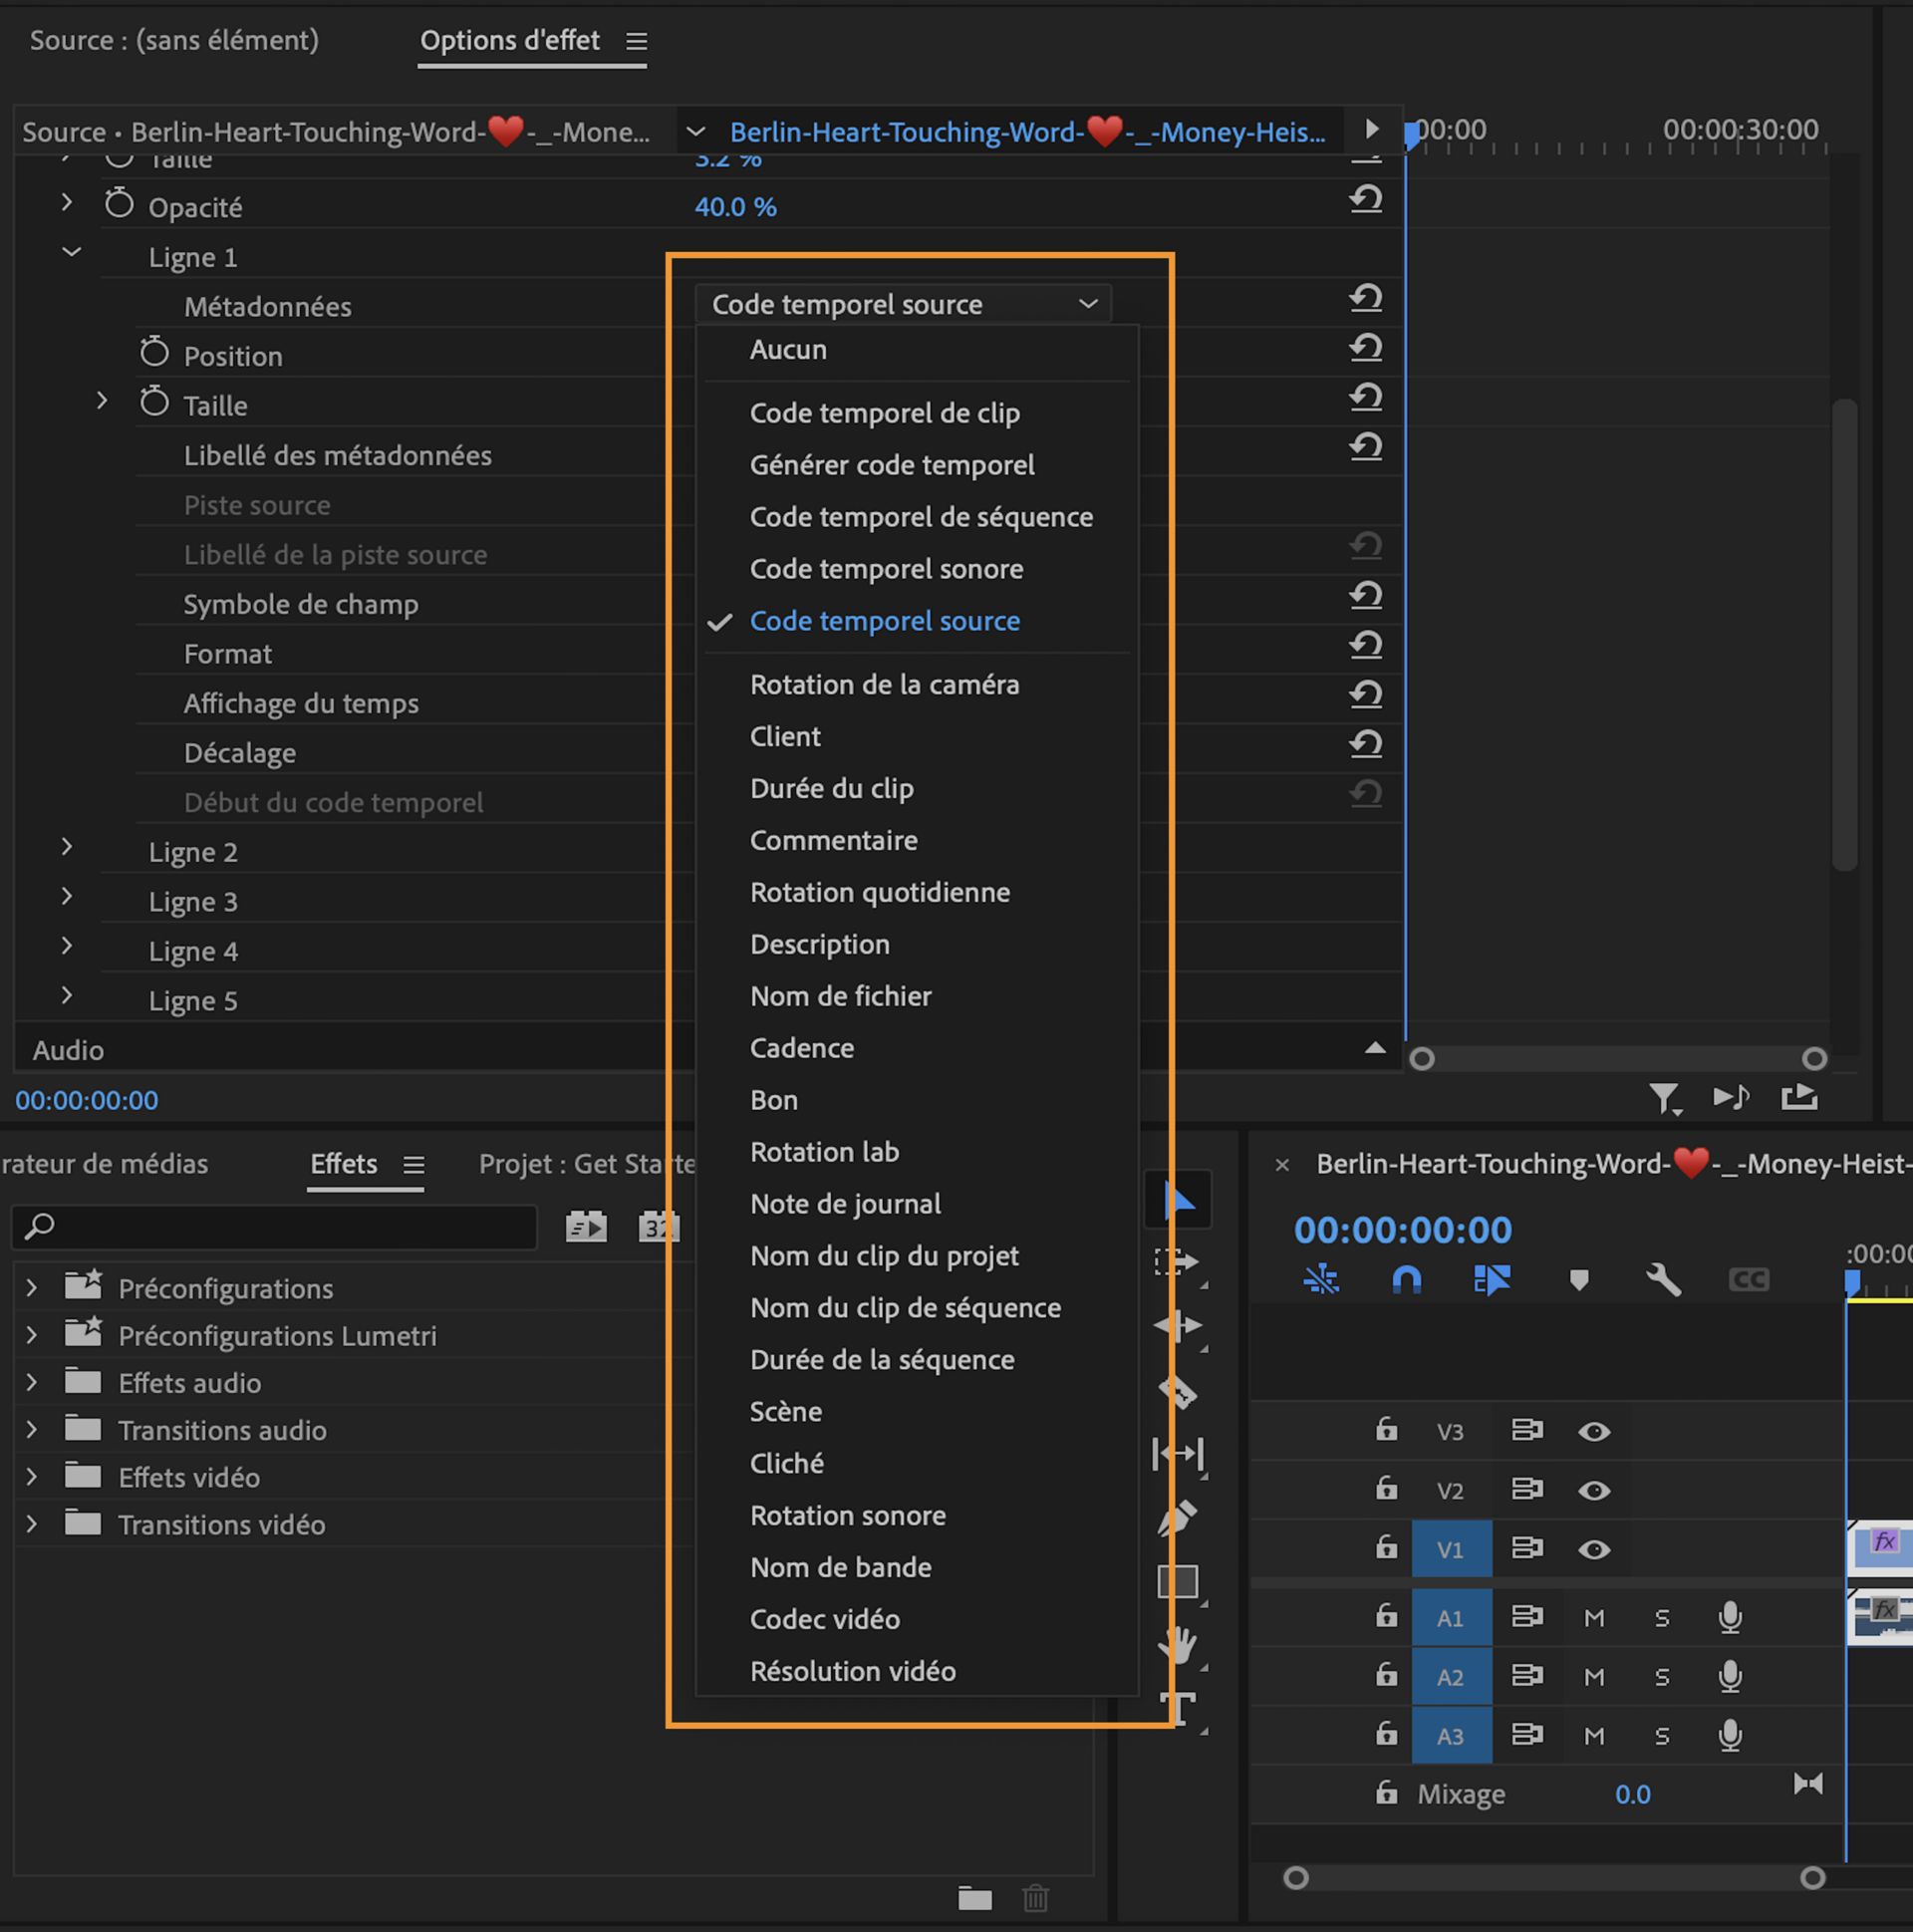Toggle animation stopwatch for Ligne 1 Taille
Viewport: 1913px width, 1932px height.
(x=154, y=402)
